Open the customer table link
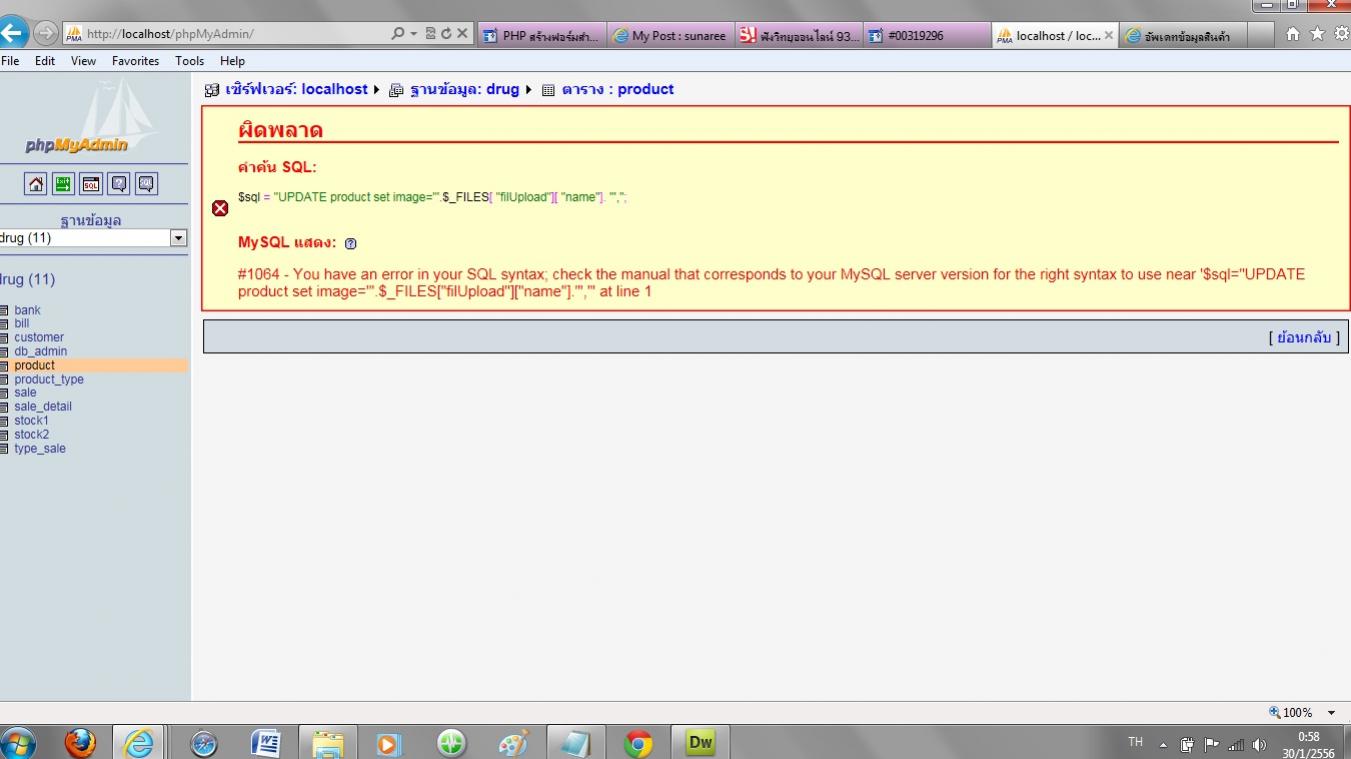The image size is (1351, 759). click(39, 338)
